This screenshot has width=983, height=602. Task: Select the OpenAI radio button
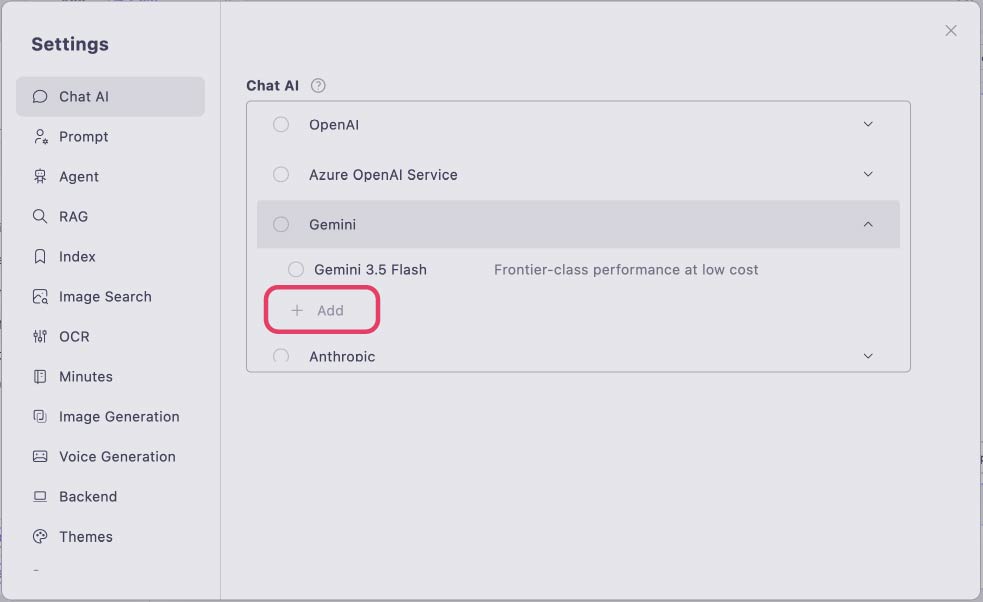click(281, 124)
